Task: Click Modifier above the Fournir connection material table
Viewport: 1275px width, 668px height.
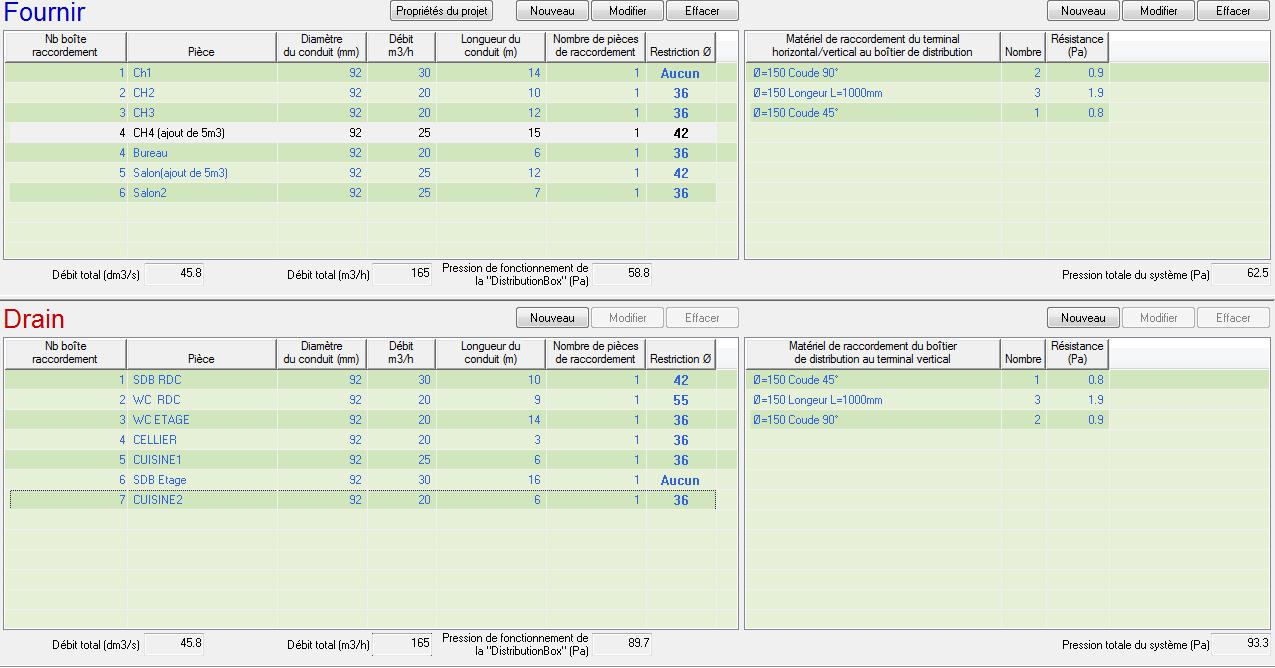Action: (x=1159, y=11)
